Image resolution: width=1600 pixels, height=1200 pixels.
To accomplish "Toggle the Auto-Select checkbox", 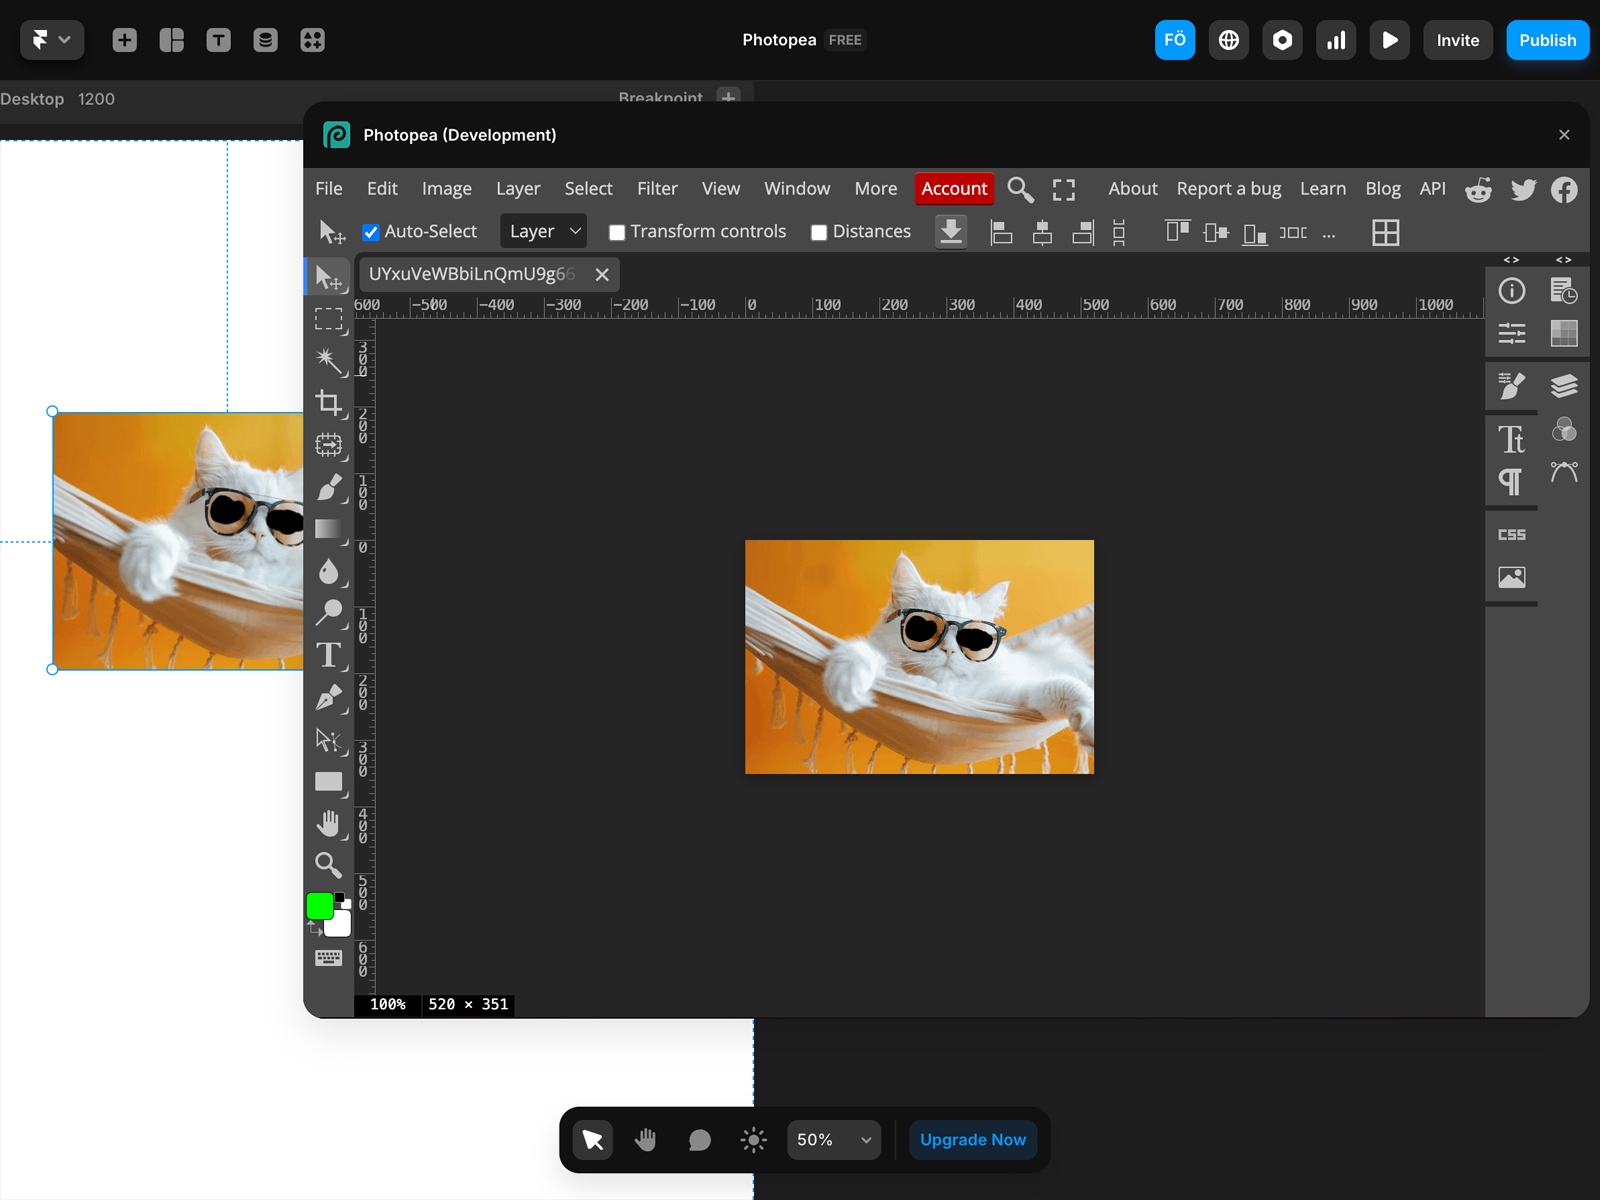I will pos(371,232).
